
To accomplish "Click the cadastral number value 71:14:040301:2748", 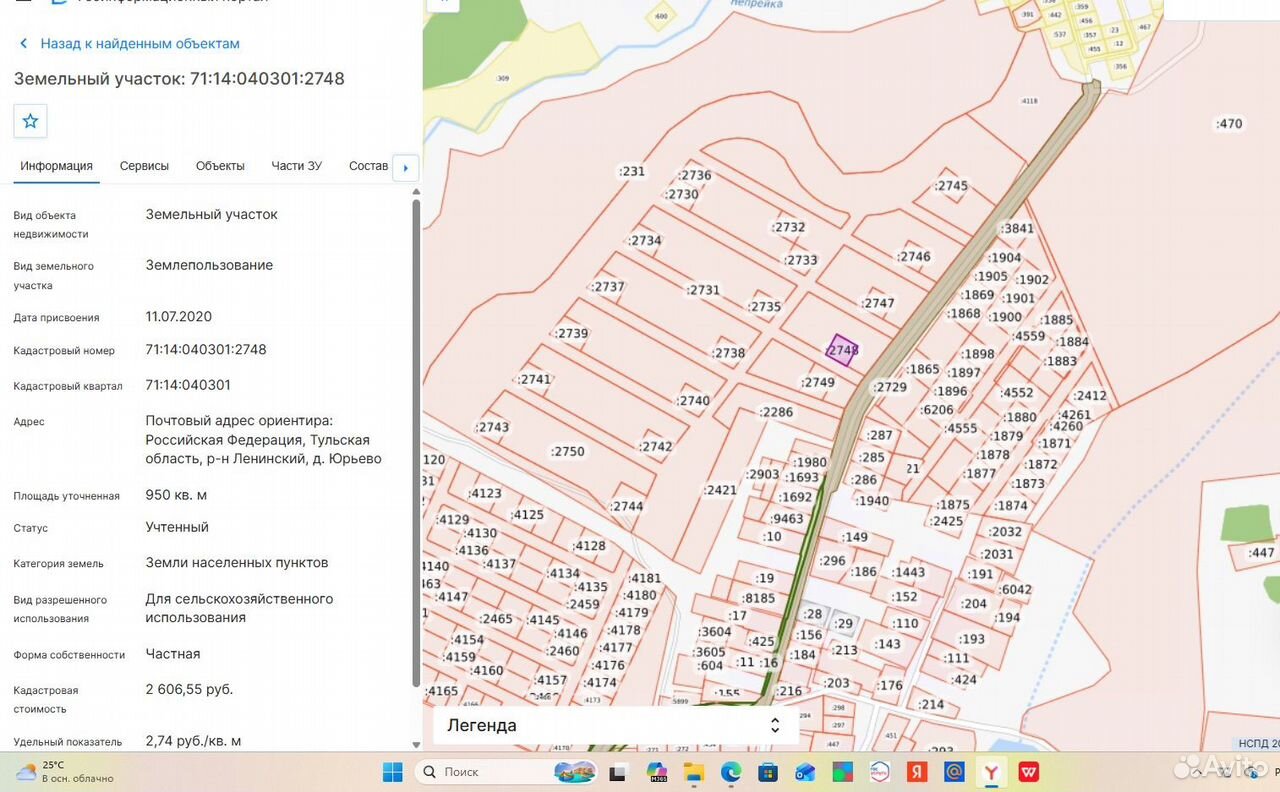I will (x=206, y=350).
